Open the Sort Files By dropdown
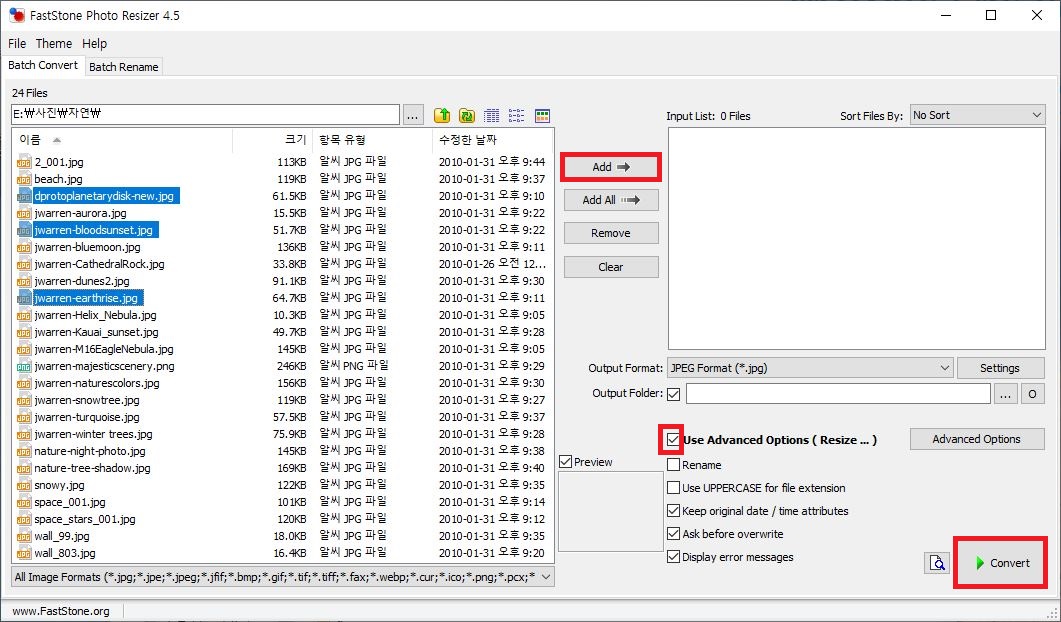This screenshot has height=622, width=1061. (x=977, y=115)
